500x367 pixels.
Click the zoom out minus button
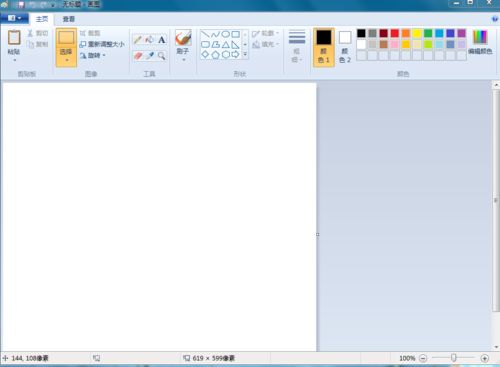(423, 358)
